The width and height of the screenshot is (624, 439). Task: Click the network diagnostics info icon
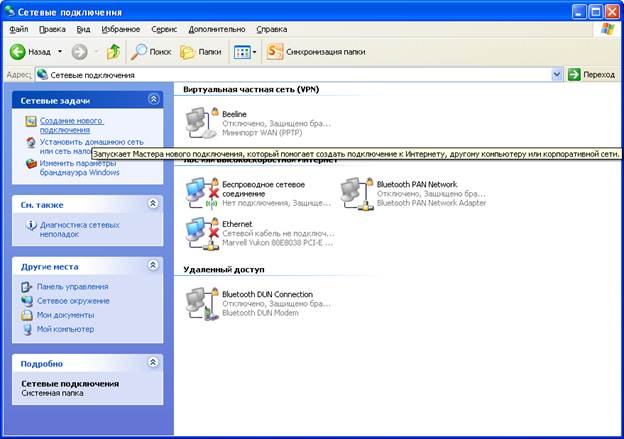point(31,225)
